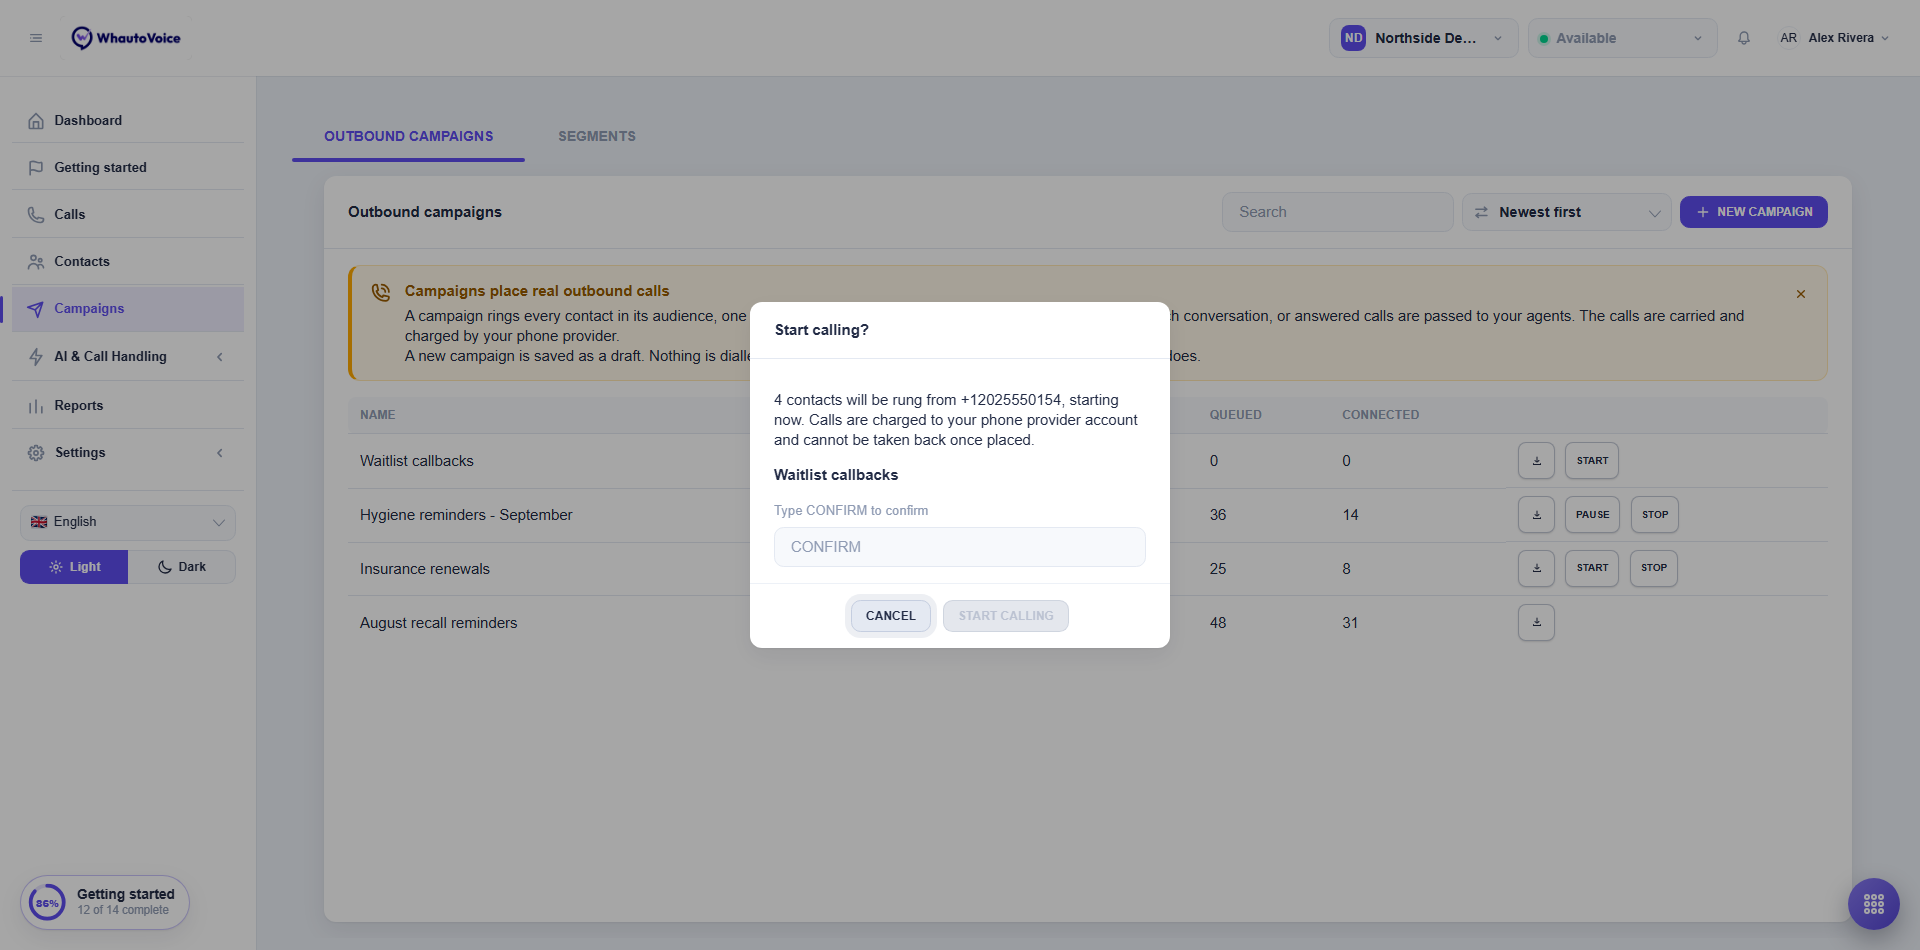Open the notifications bell
Screen dimensions: 1920x950
[x=1744, y=38]
